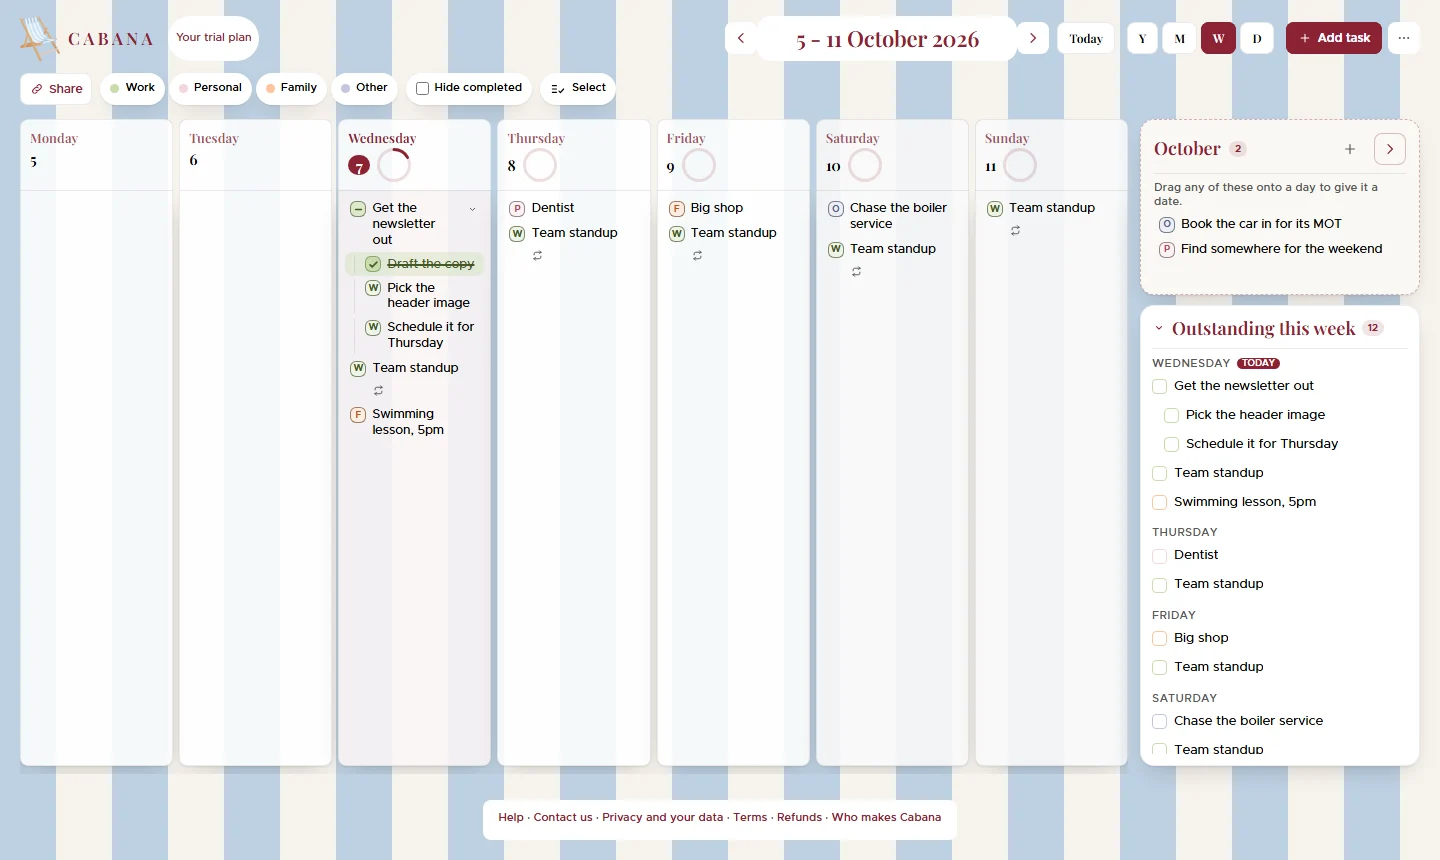Screen dimensions: 1440x860
Task: Click the Swimming lesson category badge
Action: tap(358, 415)
